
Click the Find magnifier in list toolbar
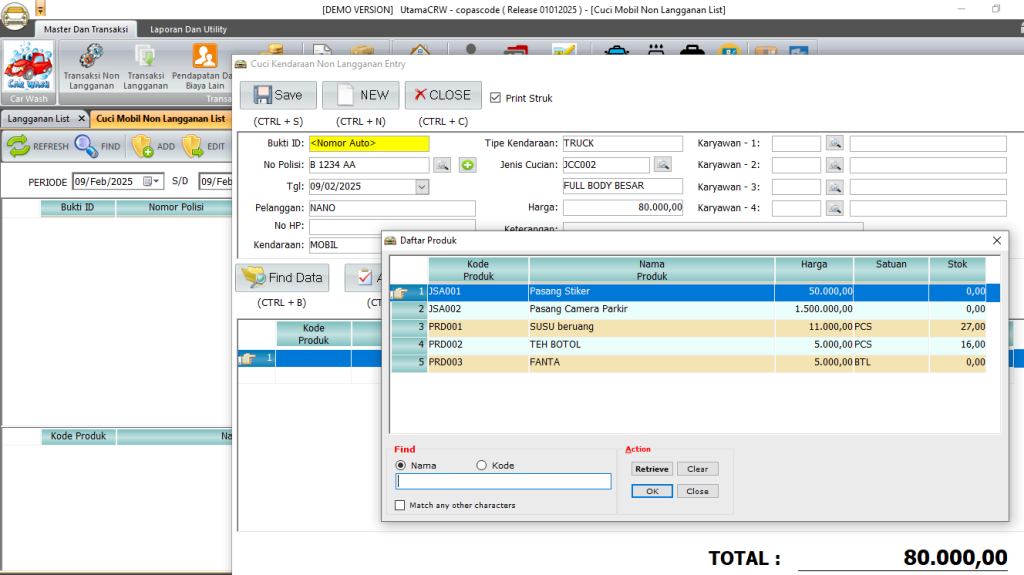(85, 146)
